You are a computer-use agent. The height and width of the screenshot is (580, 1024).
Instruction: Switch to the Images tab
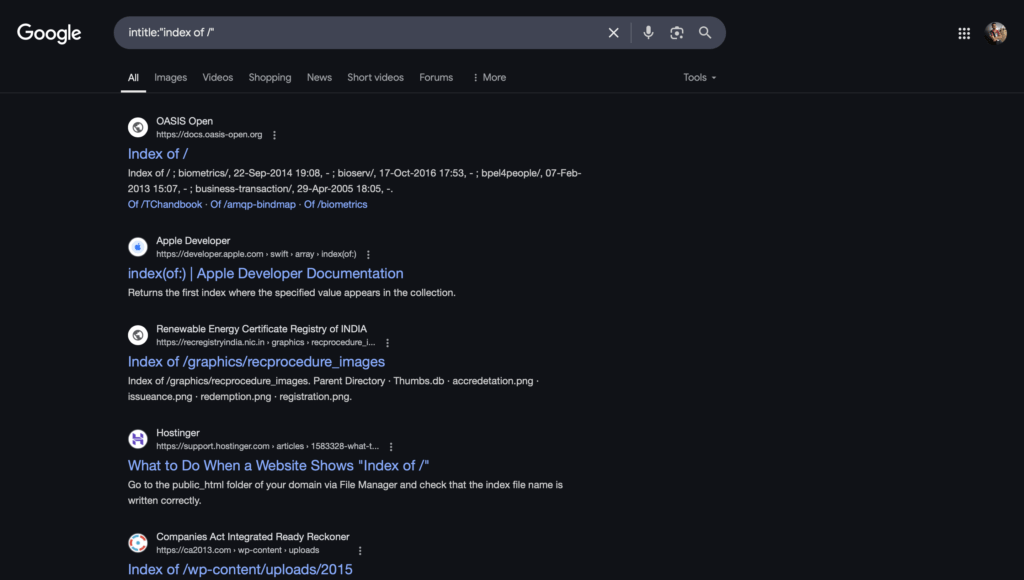(x=170, y=77)
